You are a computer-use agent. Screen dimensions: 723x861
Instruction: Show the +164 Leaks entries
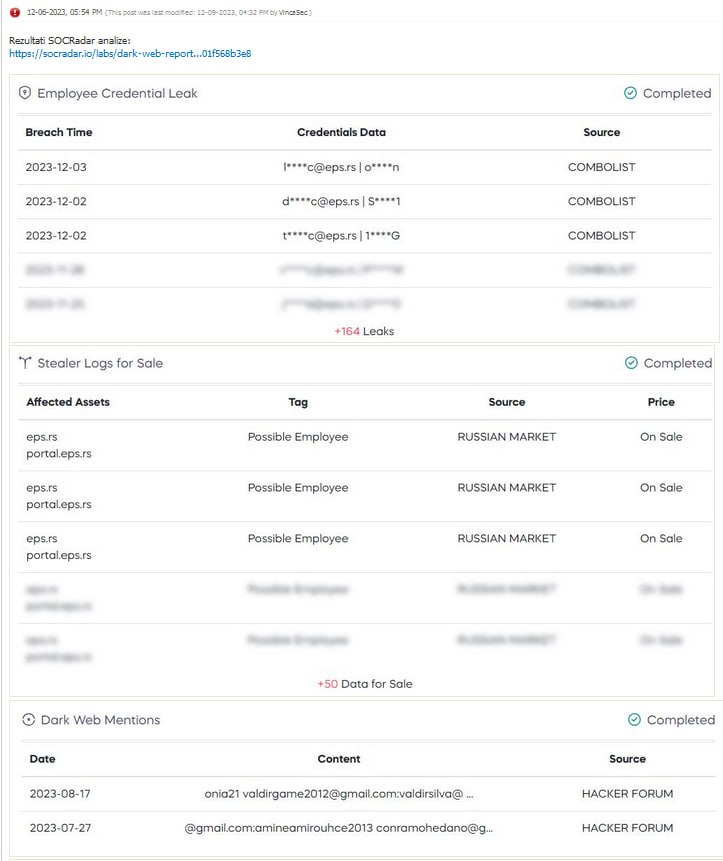pos(364,331)
